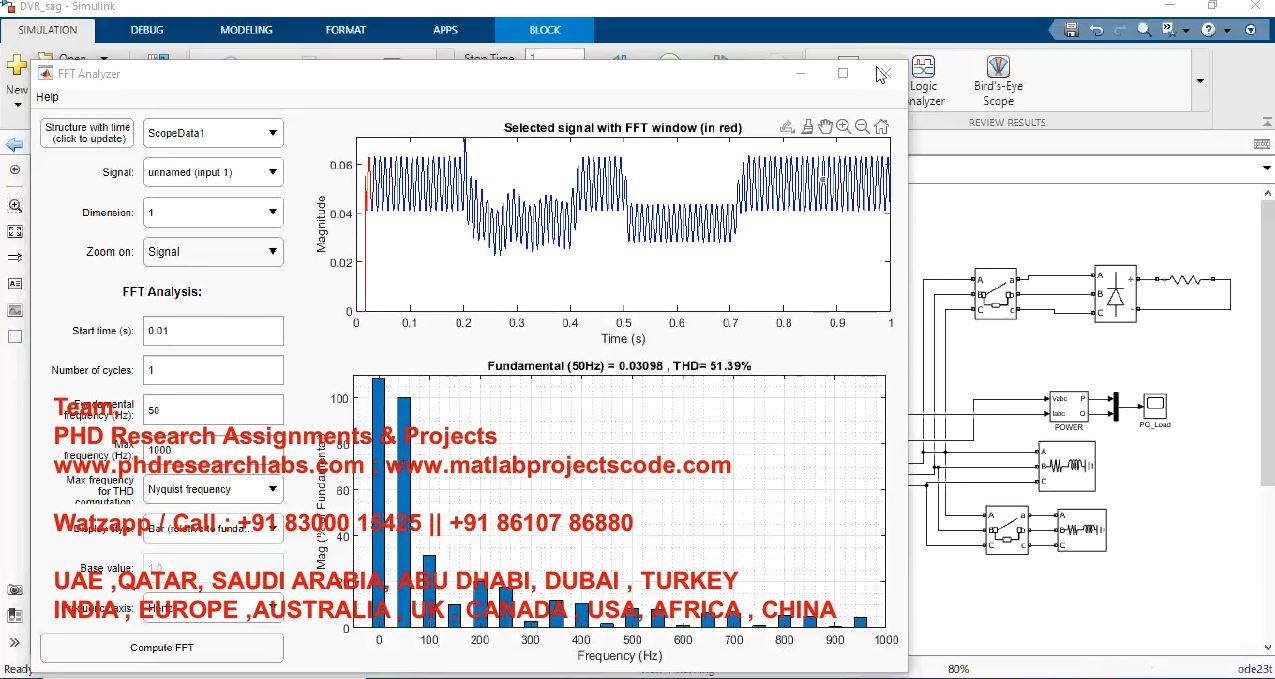Image resolution: width=1275 pixels, height=679 pixels.
Task: Select the POWER measurement block
Action: pyautogui.click(x=1068, y=406)
